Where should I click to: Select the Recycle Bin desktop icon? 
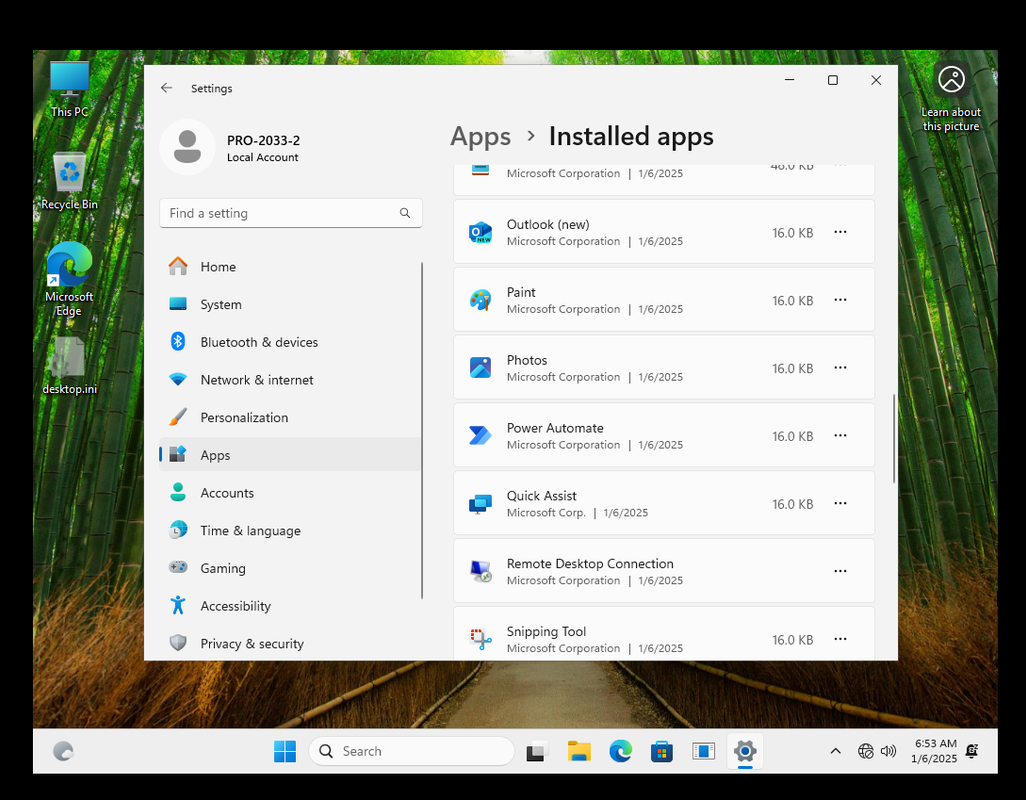(x=69, y=181)
